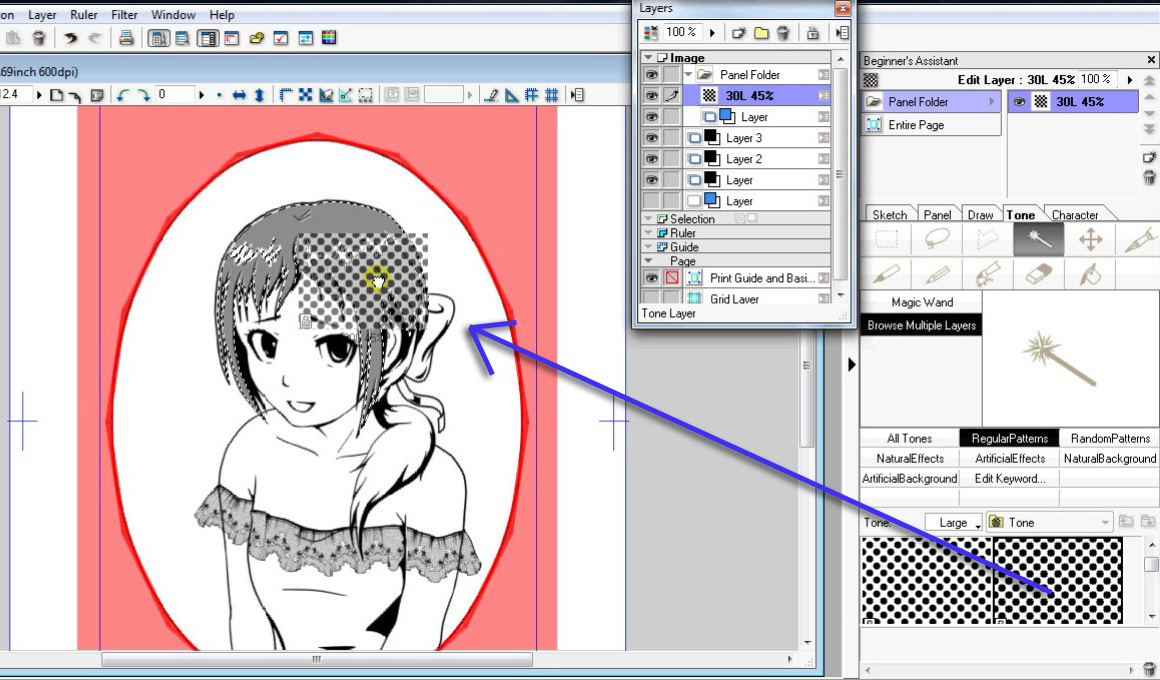1160x680 pixels.
Task: Click rotate clockwise icon in page toolbar
Action: 143,95
